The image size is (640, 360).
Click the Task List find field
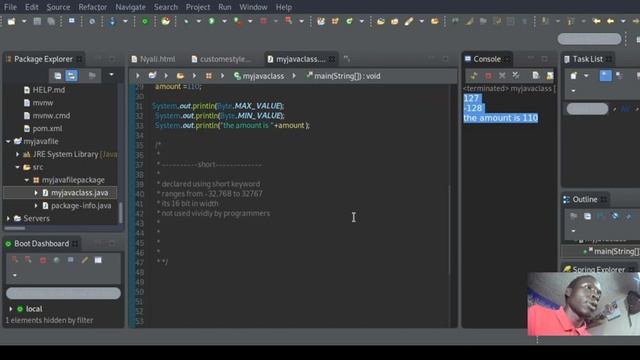click(x=587, y=109)
